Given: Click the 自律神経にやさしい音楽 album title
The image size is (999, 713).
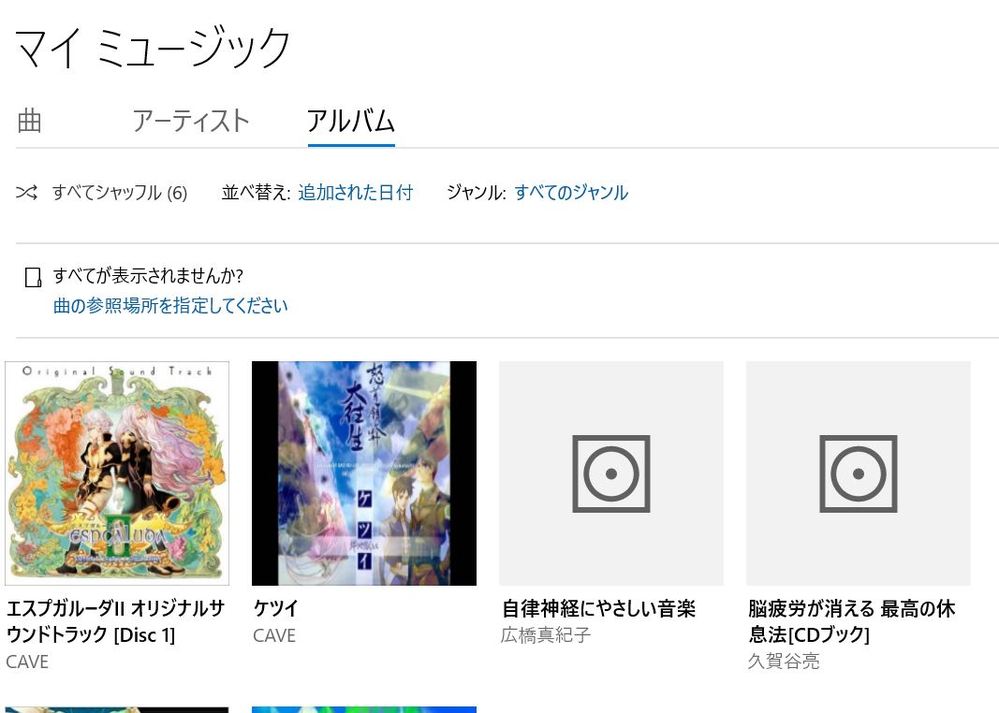Looking at the screenshot, I should coord(598,608).
